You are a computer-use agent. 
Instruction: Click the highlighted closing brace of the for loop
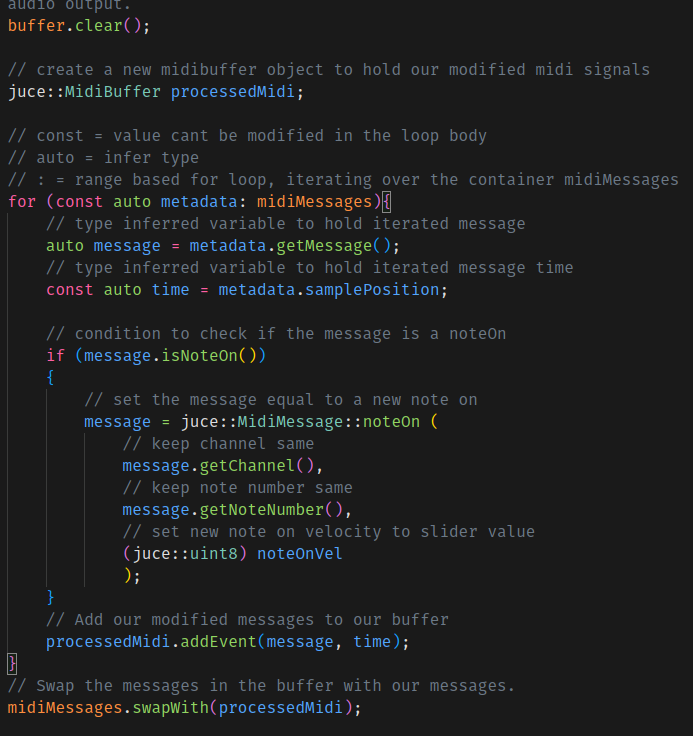(12, 663)
